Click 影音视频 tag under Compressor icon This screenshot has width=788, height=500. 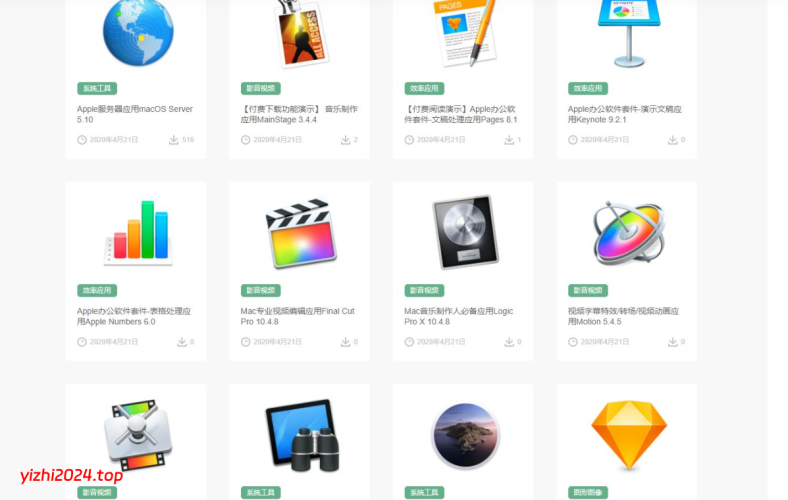coord(97,492)
